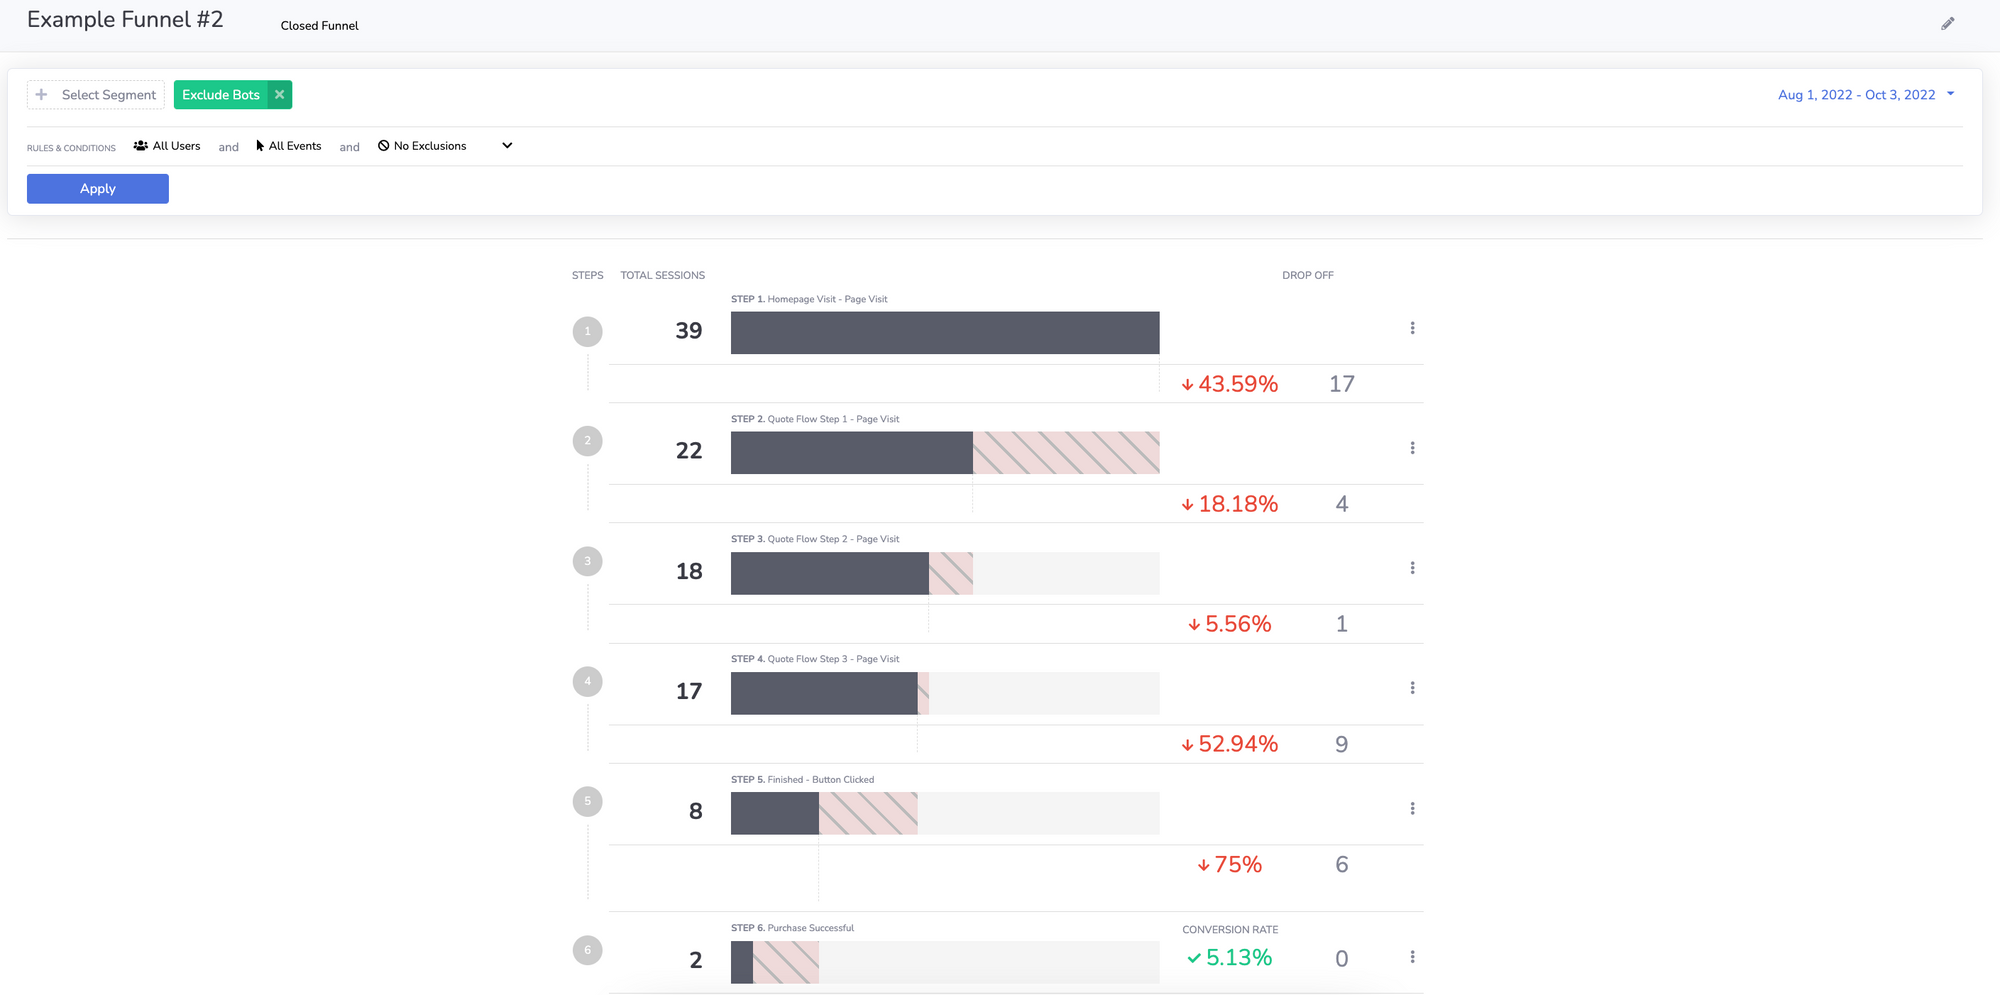This screenshot has height=995, width=2000.
Task: Expand the rules and conditions chevron
Action: [x=507, y=146]
